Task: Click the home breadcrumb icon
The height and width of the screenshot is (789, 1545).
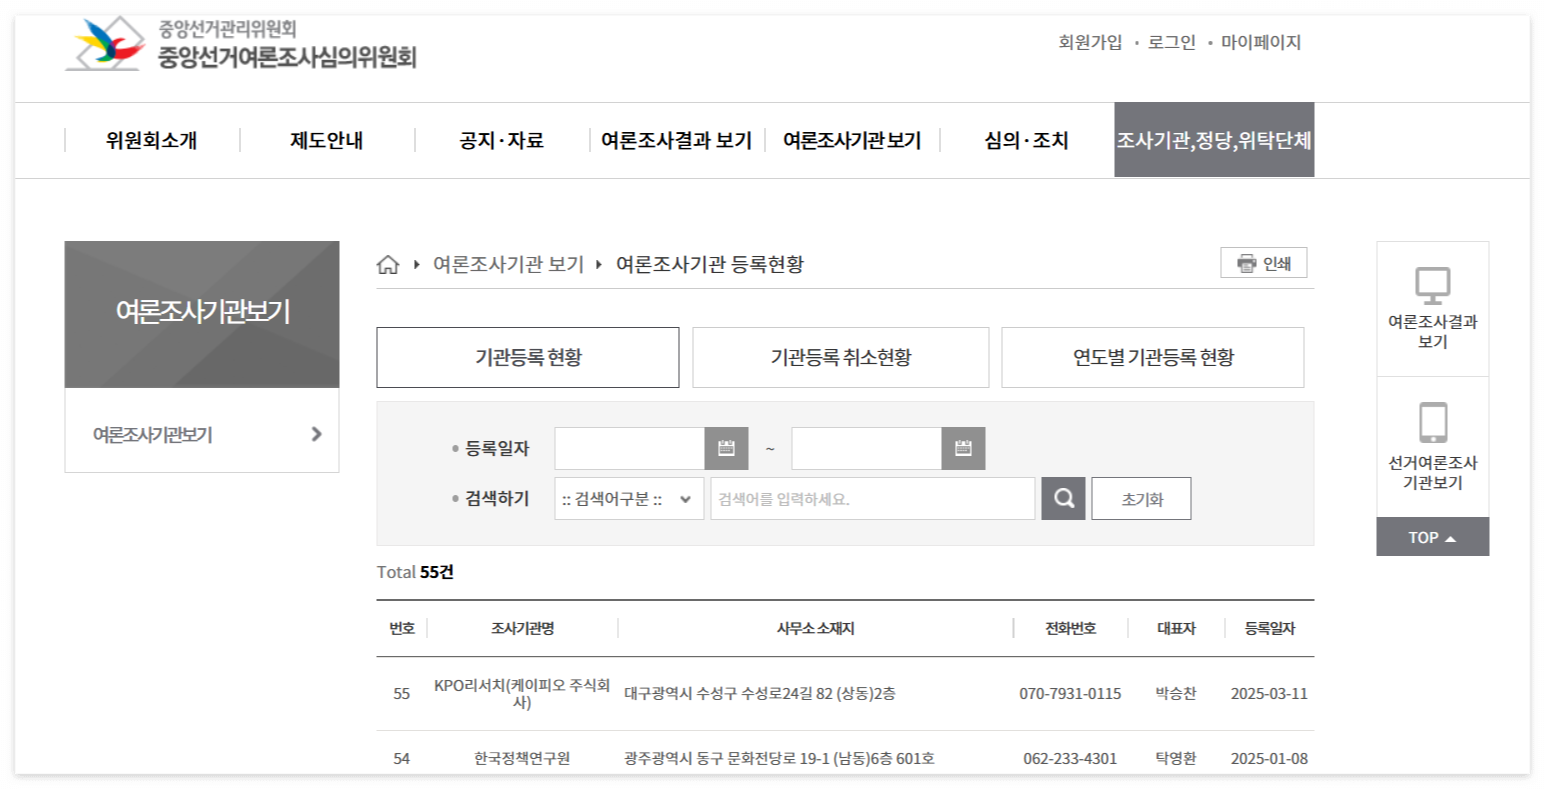Action: 388,264
